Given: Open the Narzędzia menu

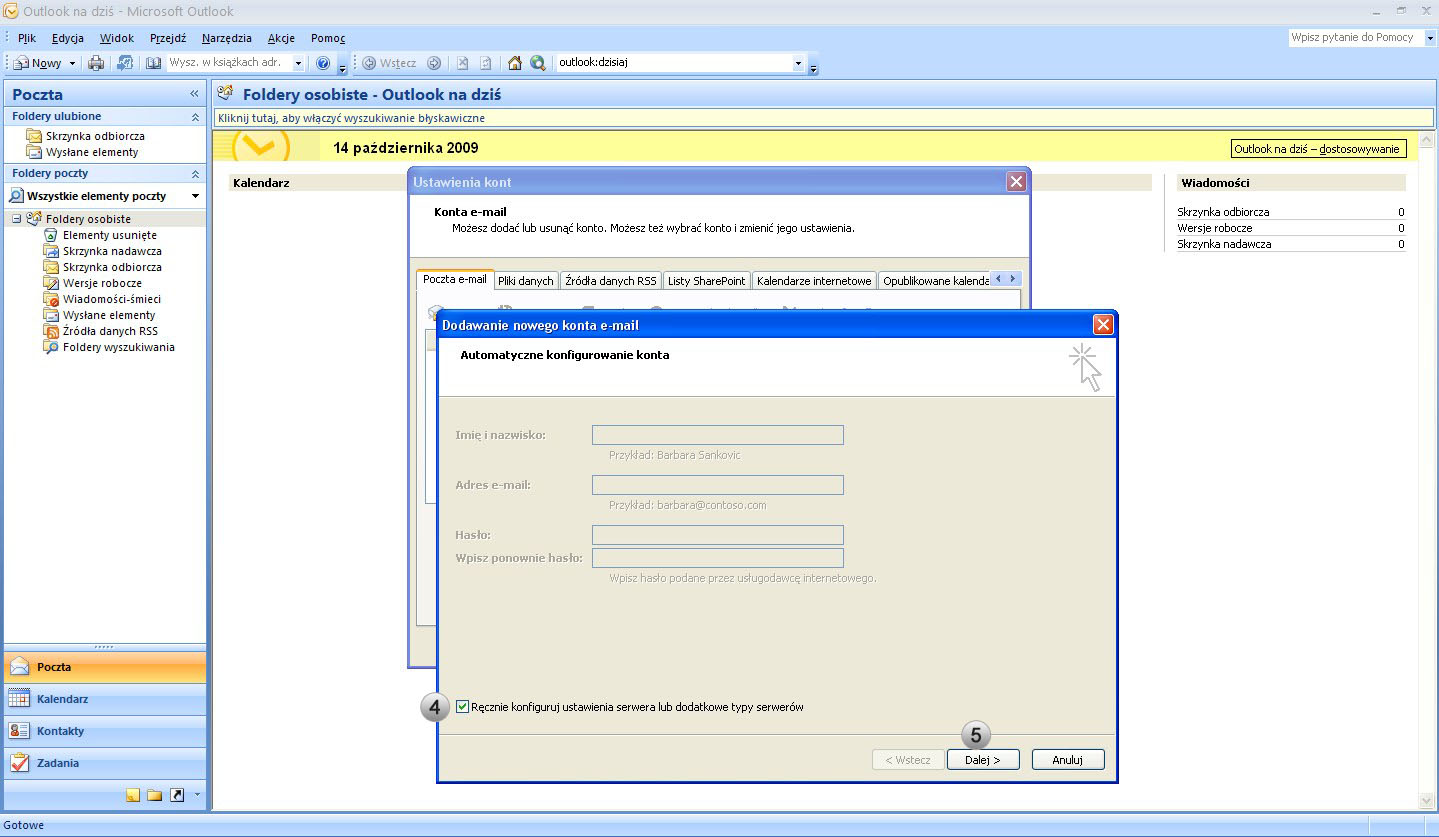Looking at the screenshot, I should (x=227, y=38).
